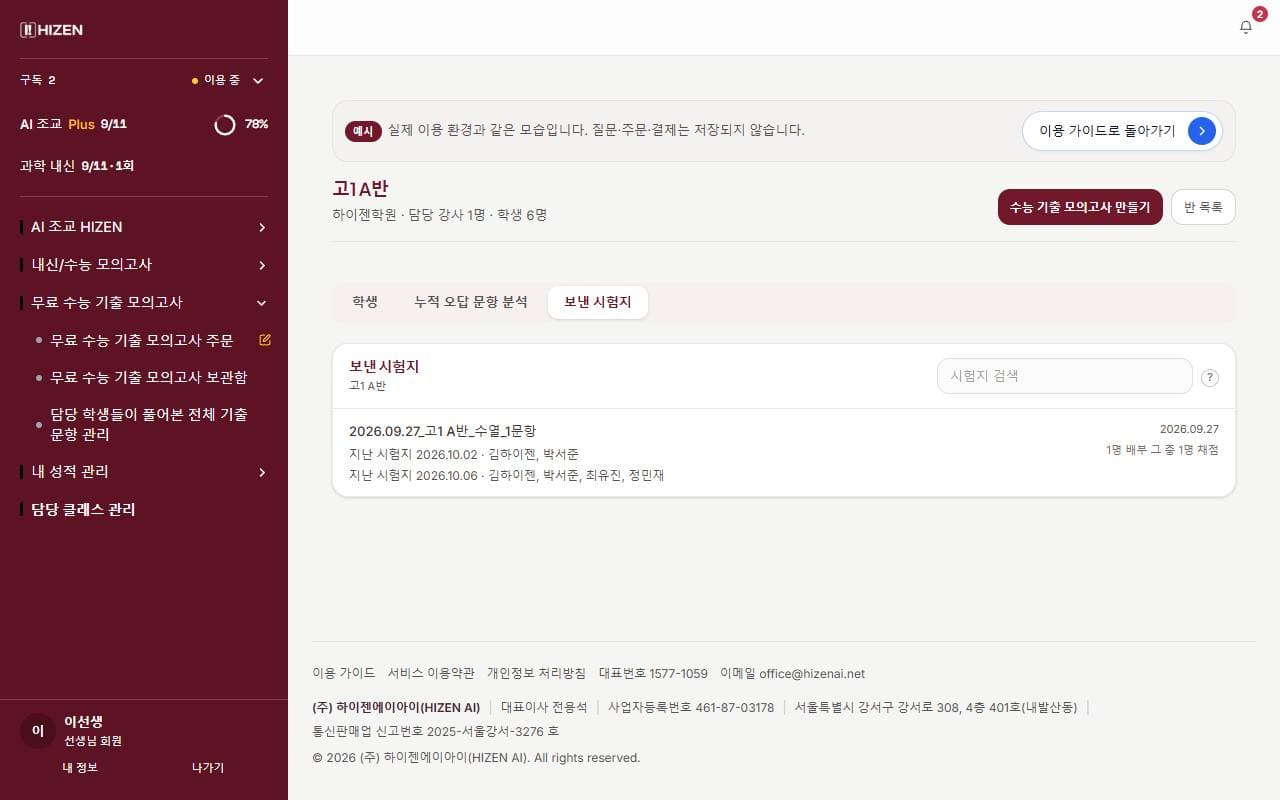Screen dimensions: 1280x800
Task: Expand 내신/수능 모의고사 menu
Action: point(144,265)
